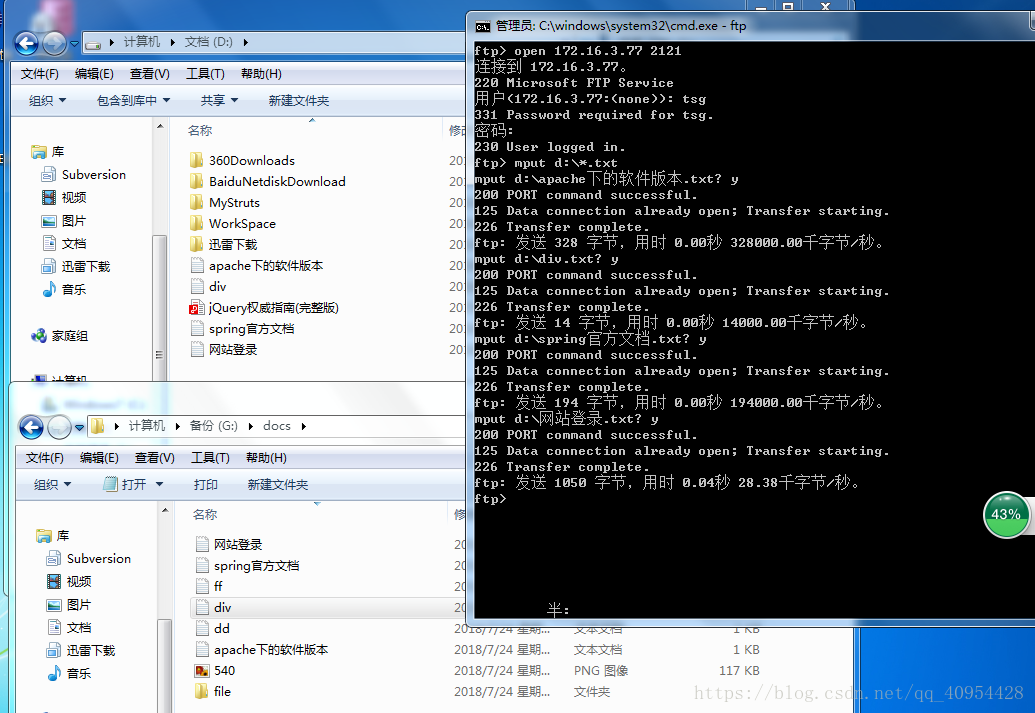Expand 组织 dropdown in D: drive toolbar
This screenshot has width=1035, height=713.
tap(48, 100)
